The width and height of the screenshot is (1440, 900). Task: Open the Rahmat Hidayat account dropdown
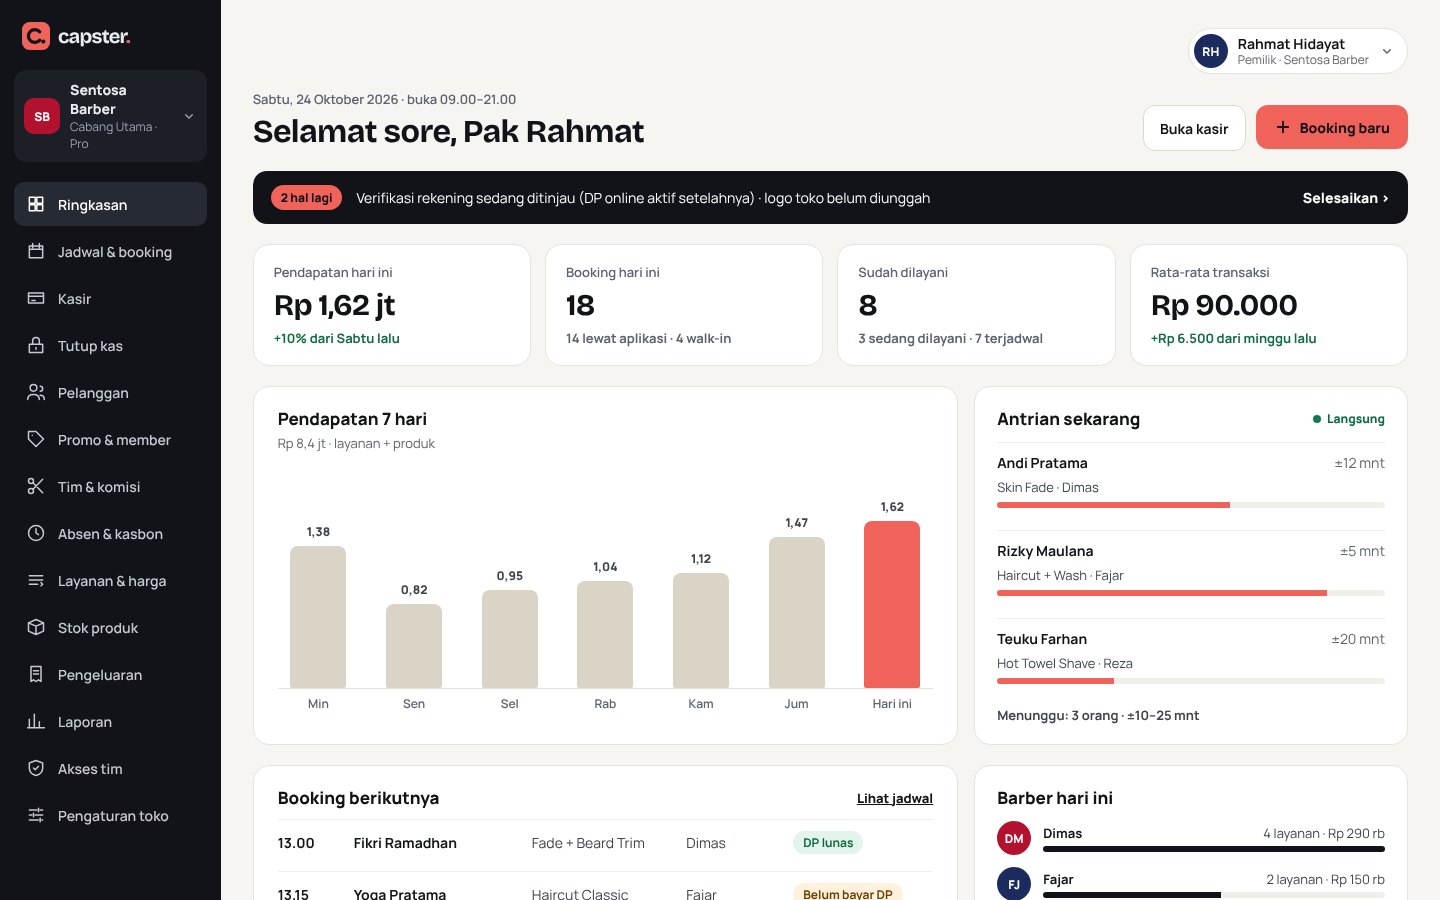[1297, 51]
